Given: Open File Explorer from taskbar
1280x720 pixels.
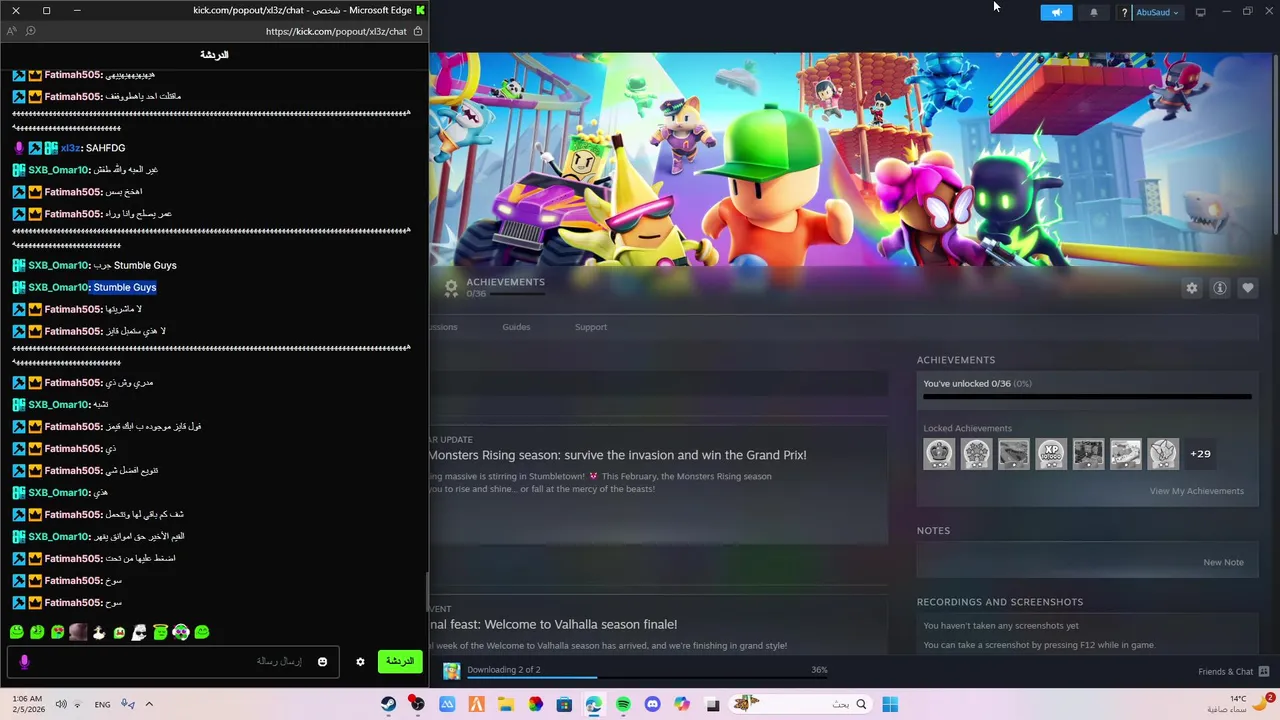Looking at the screenshot, I should click(x=506, y=704).
